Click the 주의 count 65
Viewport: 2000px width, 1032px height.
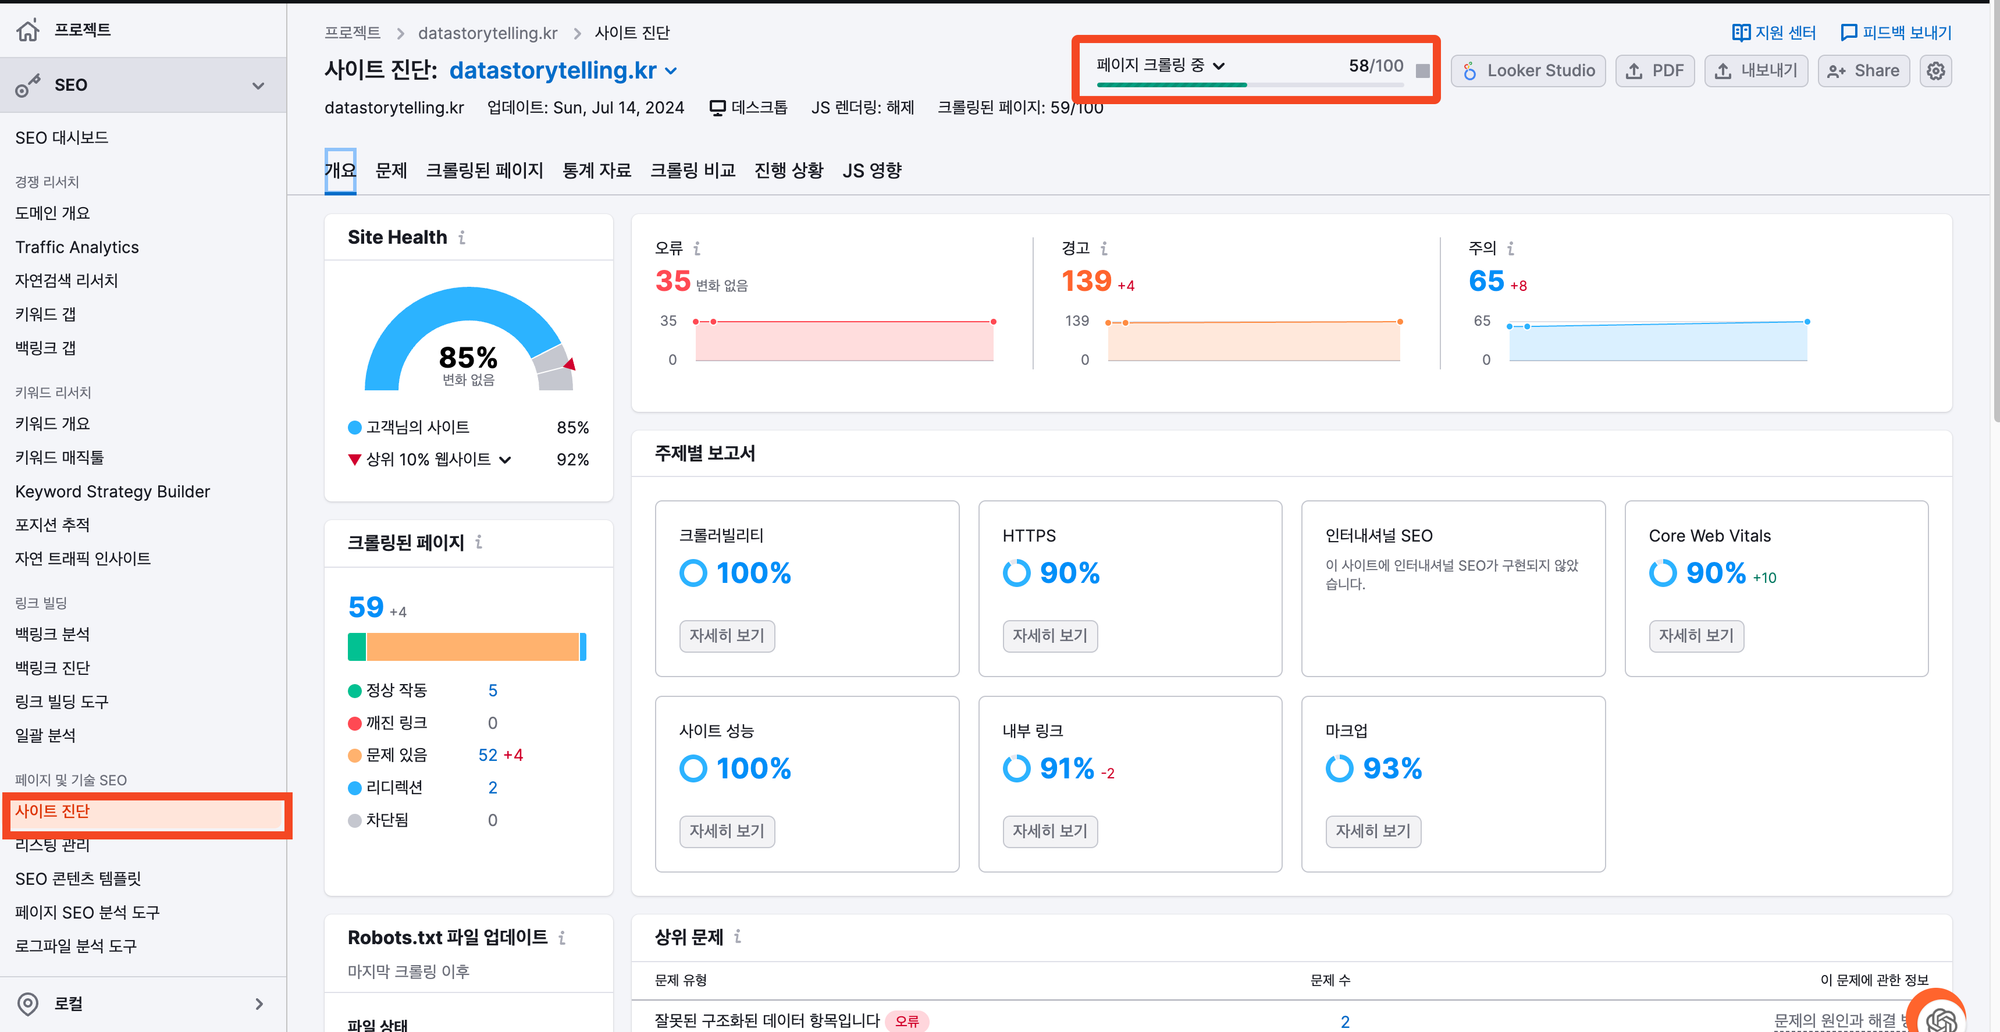click(x=1487, y=281)
